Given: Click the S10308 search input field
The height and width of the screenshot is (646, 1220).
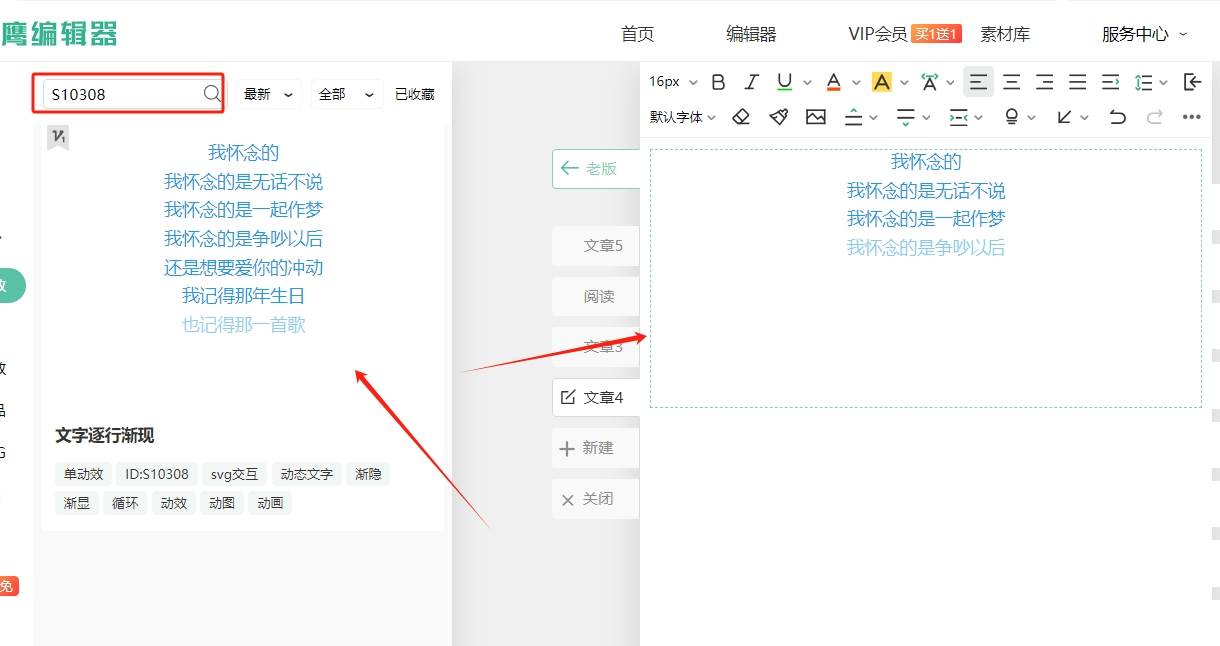Looking at the screenshot, I should (122, 94).
